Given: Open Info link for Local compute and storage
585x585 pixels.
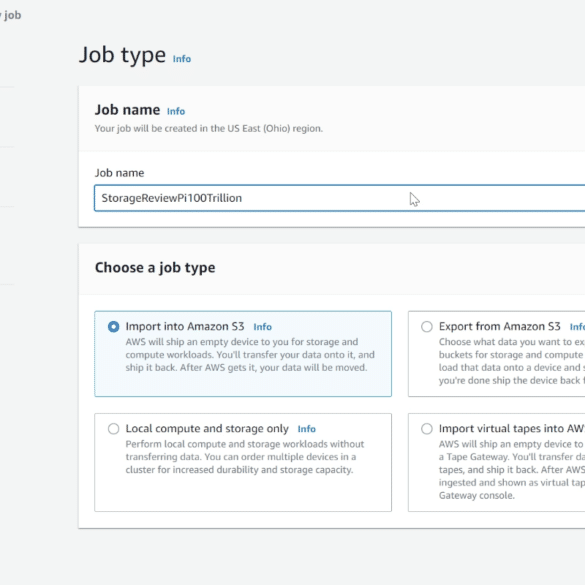Looking at the screenshot, I should pos(307,429).
